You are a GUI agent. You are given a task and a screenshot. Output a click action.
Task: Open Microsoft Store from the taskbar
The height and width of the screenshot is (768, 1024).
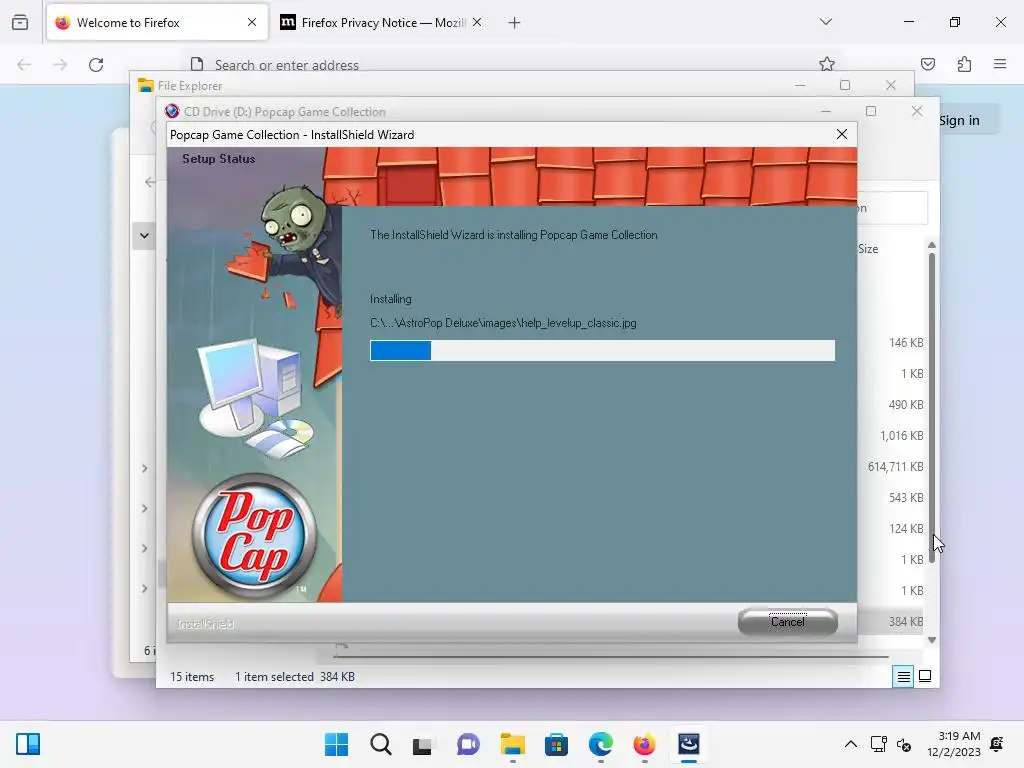click(556, 744)
